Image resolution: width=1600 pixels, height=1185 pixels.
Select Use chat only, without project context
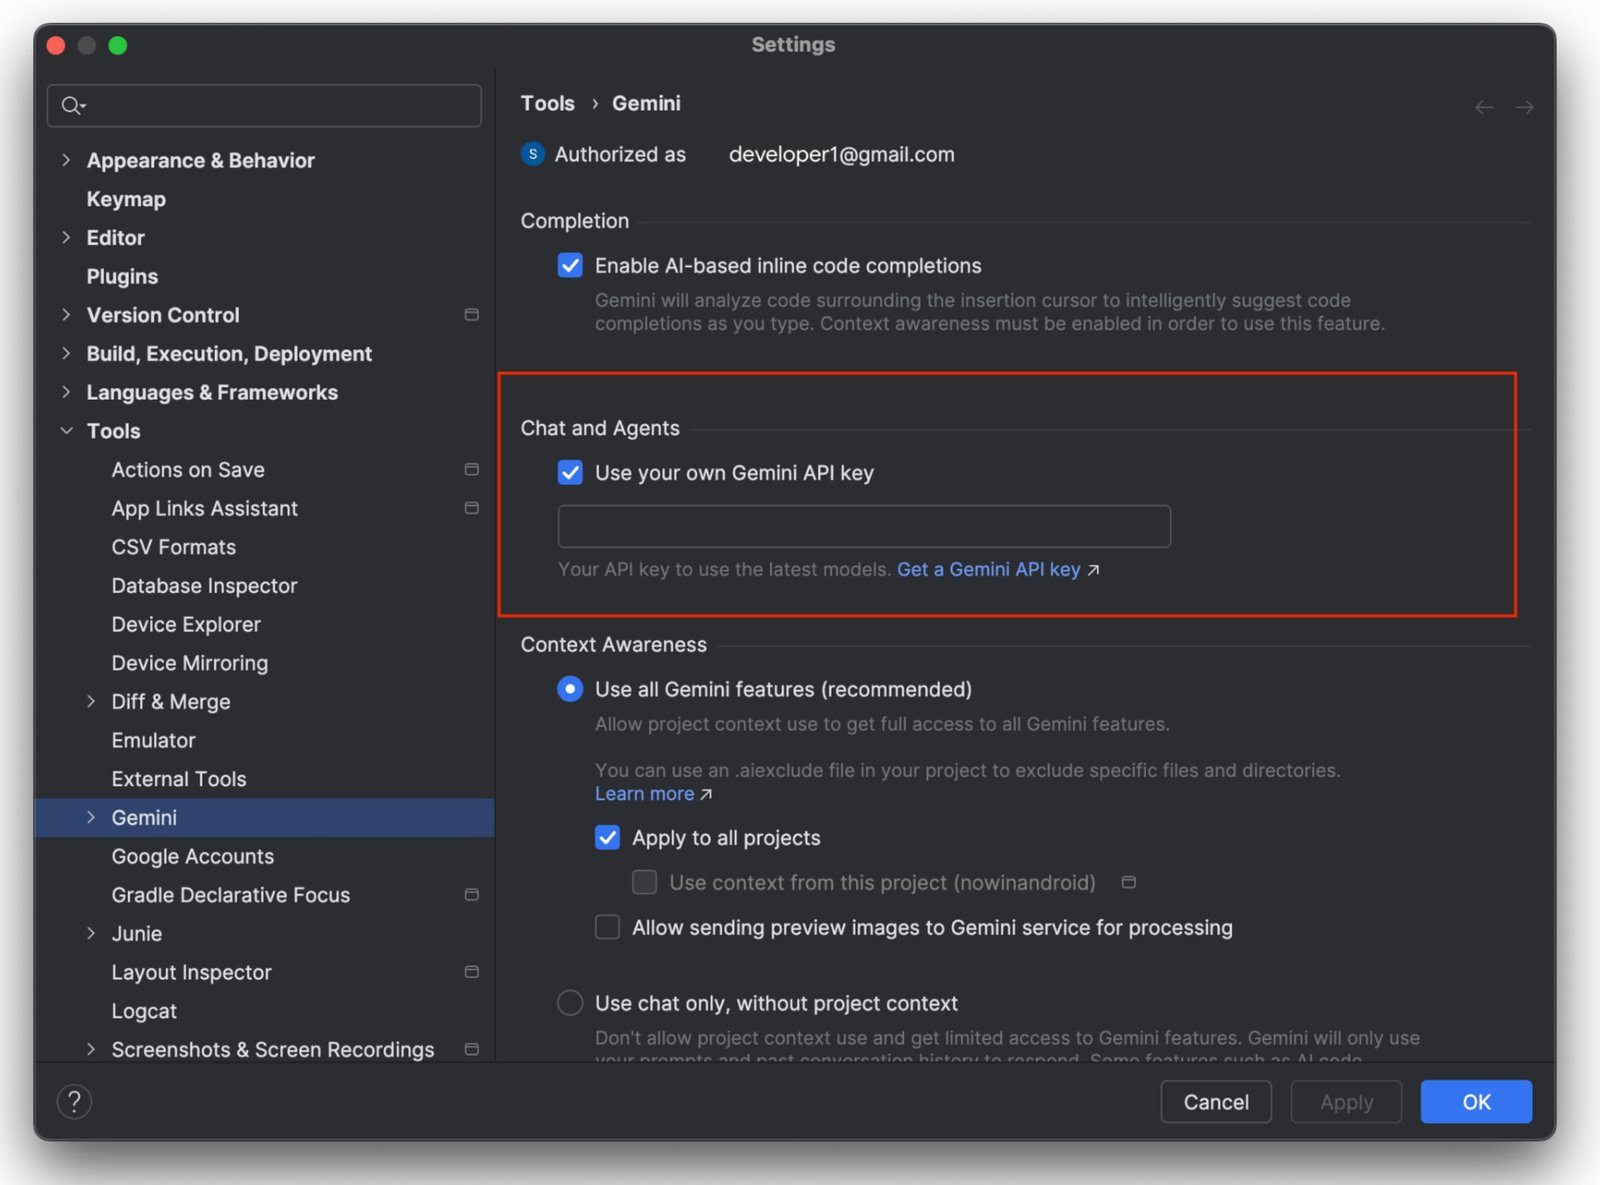point(570,1003)
